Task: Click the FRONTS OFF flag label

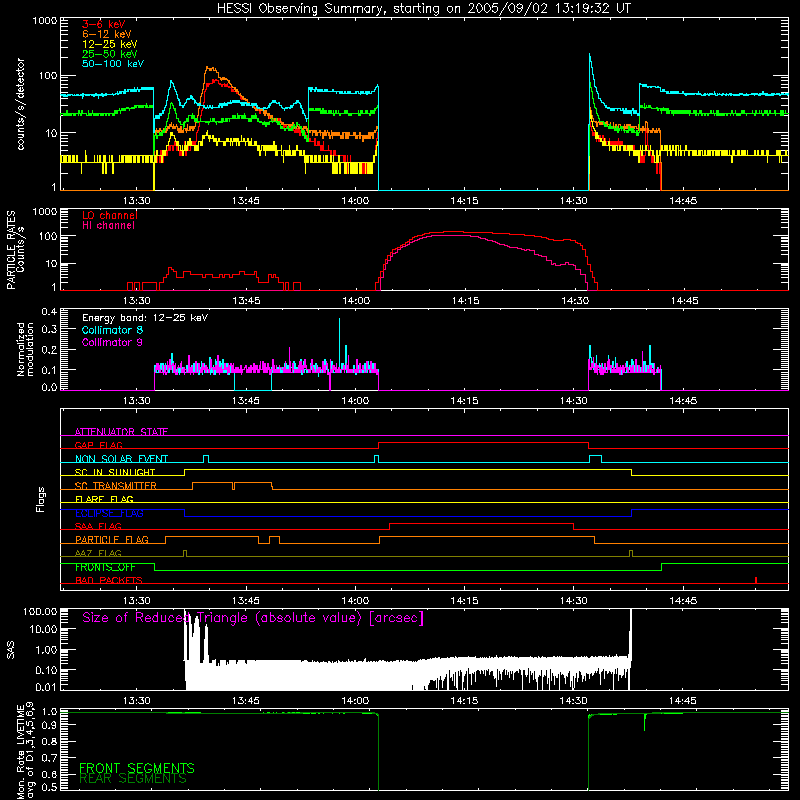Action: tap(105, 567)
